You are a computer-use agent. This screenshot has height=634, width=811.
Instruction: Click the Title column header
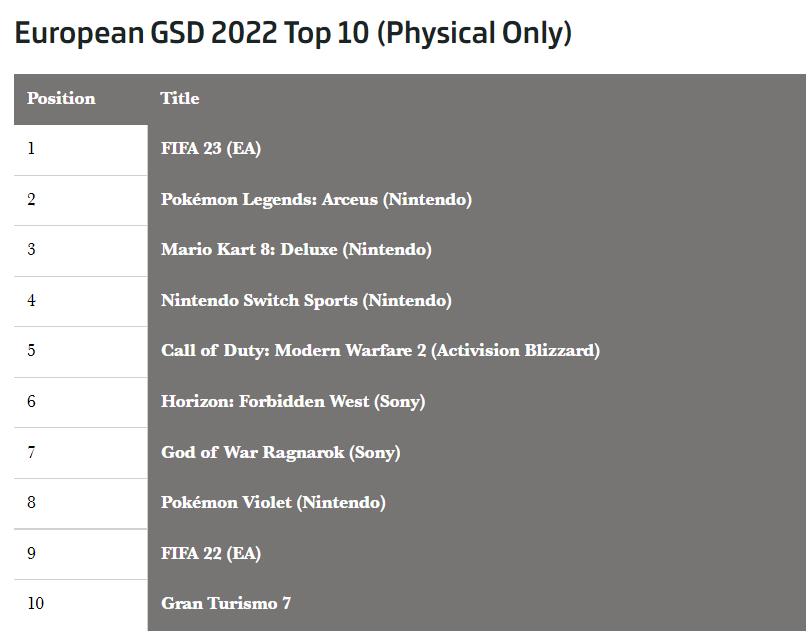[180, 98]
